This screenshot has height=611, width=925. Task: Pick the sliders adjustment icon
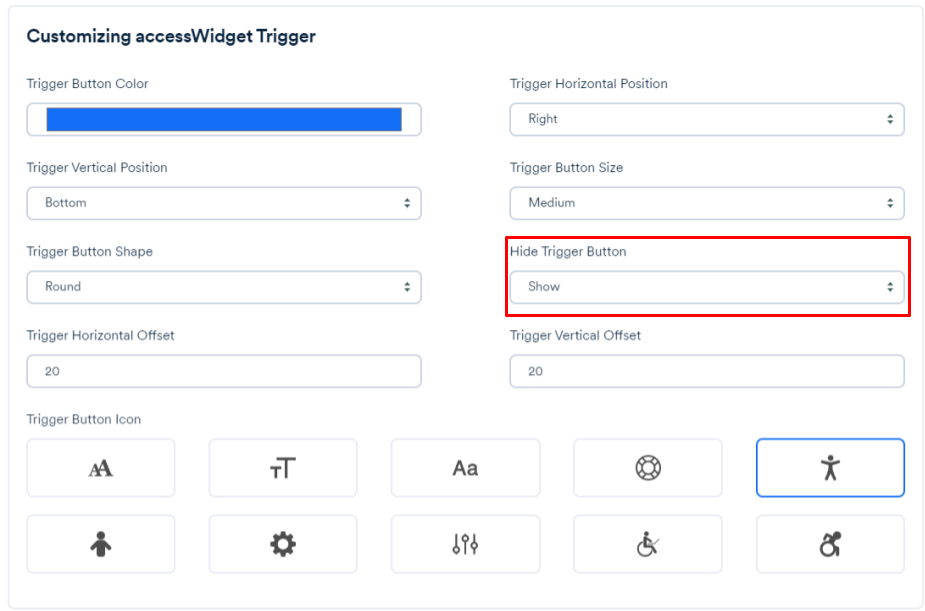(x=465, y=543)
